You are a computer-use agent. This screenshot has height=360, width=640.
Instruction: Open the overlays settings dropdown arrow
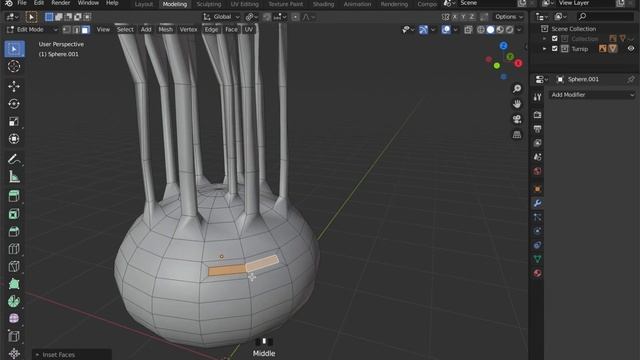point(456,29)
